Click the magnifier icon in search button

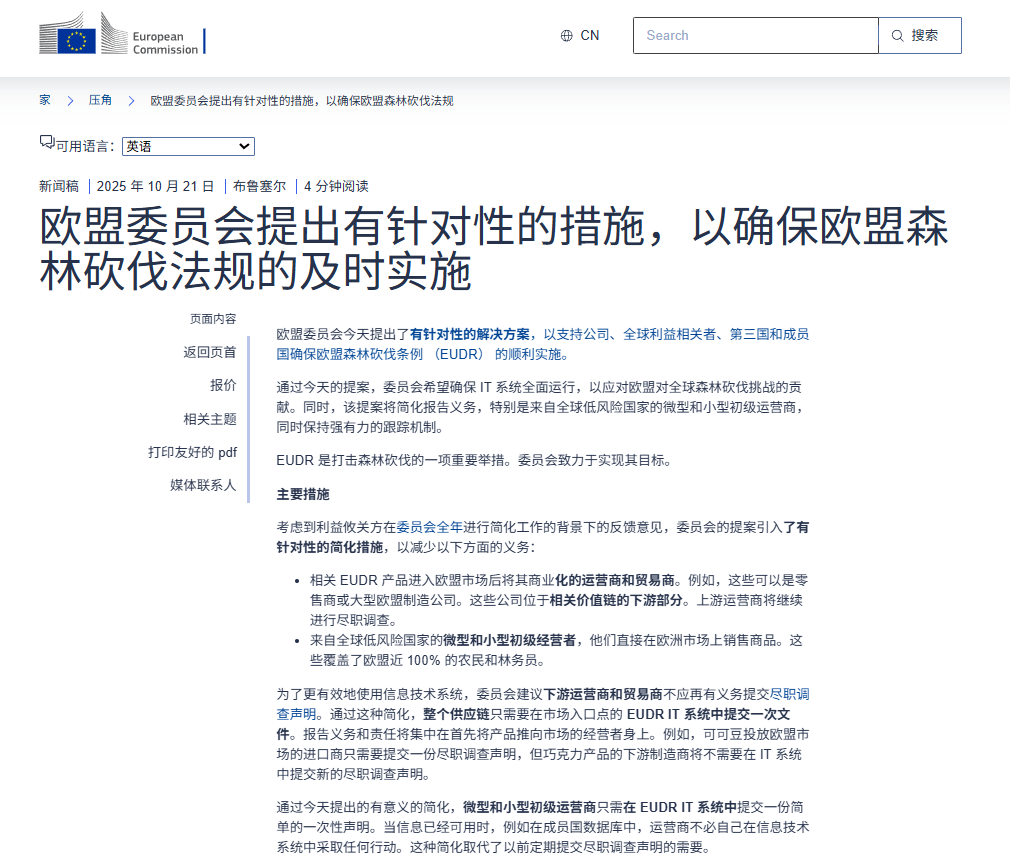click(x=898, y=36)
